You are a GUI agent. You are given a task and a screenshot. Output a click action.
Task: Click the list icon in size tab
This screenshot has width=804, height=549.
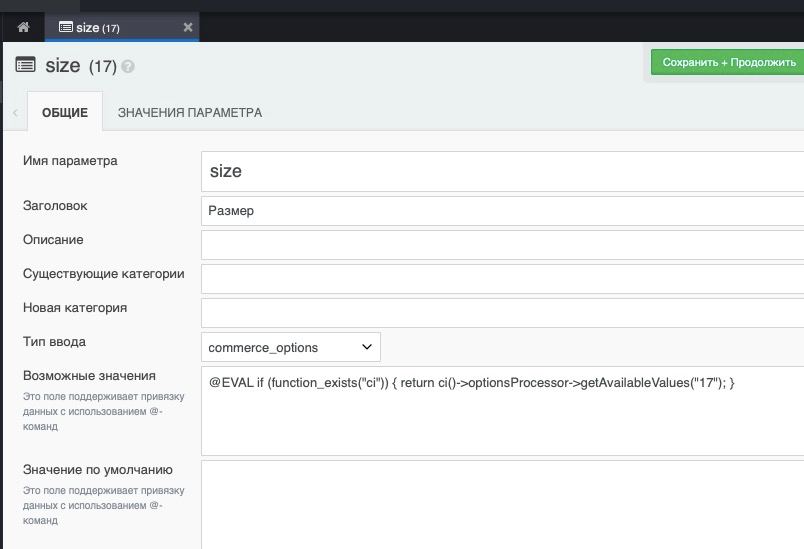pos(66,27)
